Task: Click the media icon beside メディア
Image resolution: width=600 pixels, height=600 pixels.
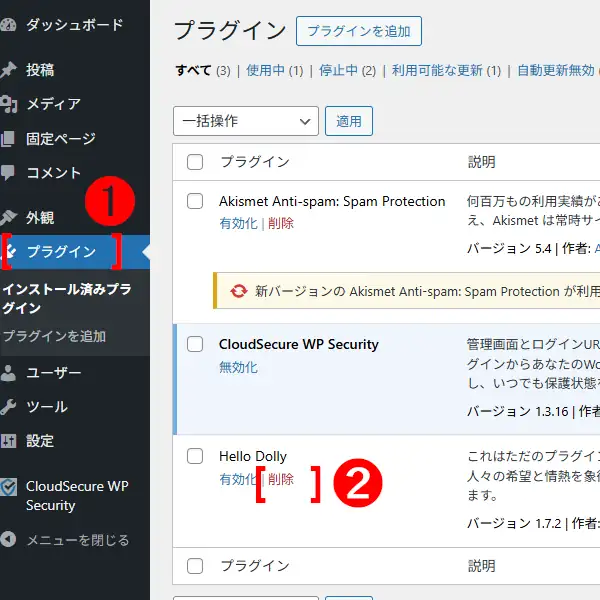Action: point(8,104)
